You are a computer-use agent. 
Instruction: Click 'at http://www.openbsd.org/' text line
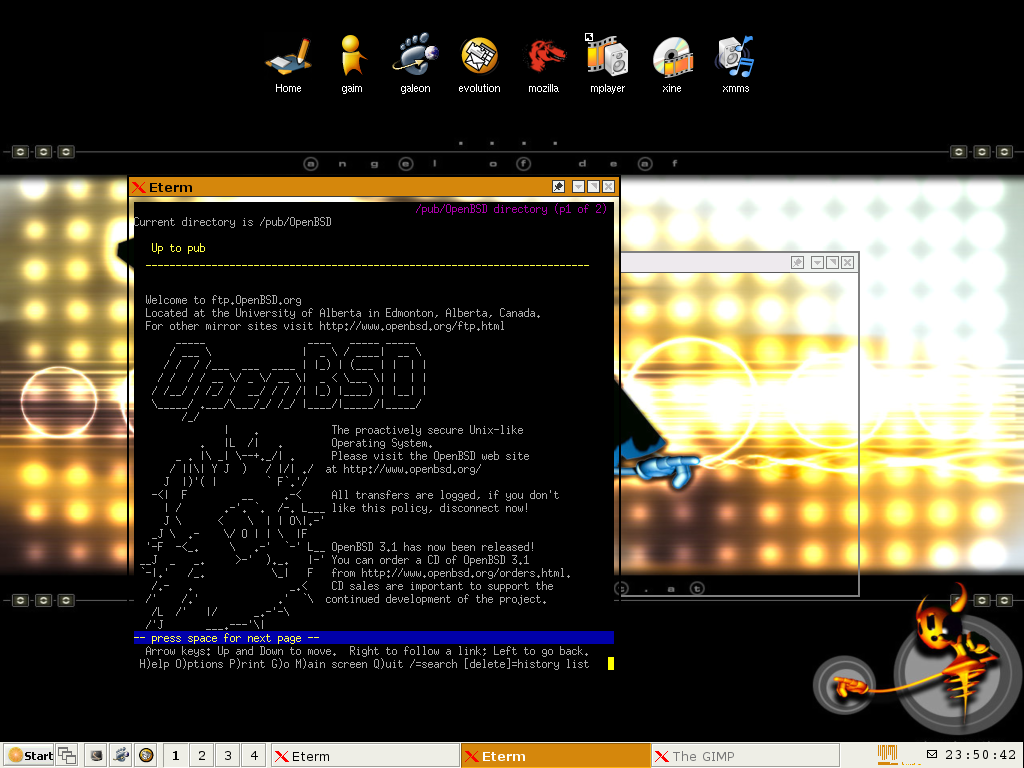point(403,469)
